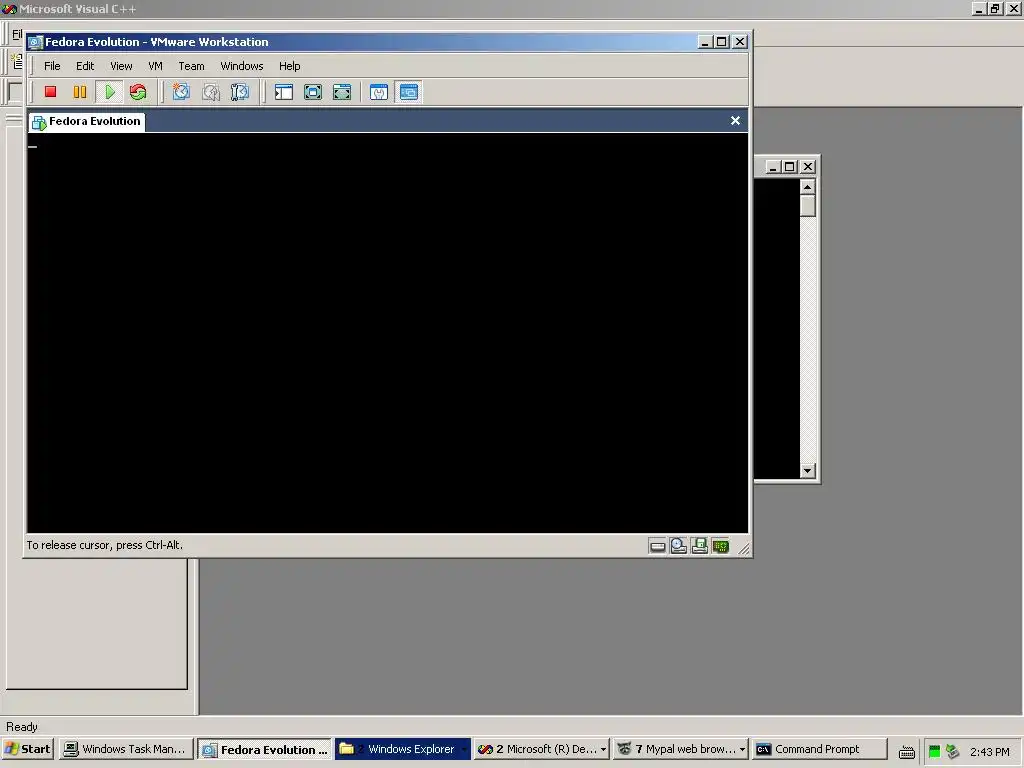Restore down the Microsoft Visual C++ window
The width and height of the screenshot is (1024, 768).
pos(995,9)
